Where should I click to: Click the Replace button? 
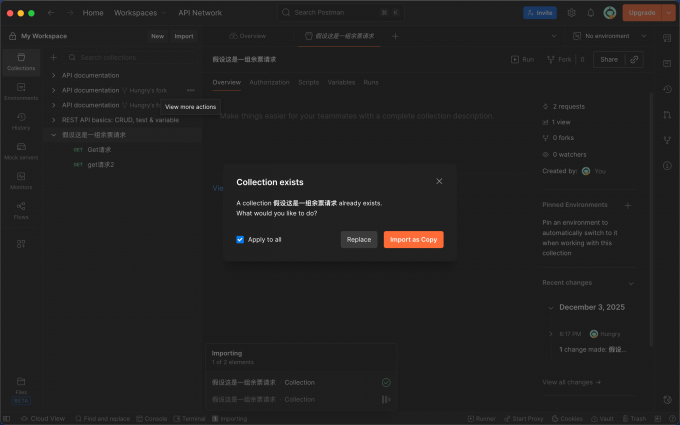point(359,239)
